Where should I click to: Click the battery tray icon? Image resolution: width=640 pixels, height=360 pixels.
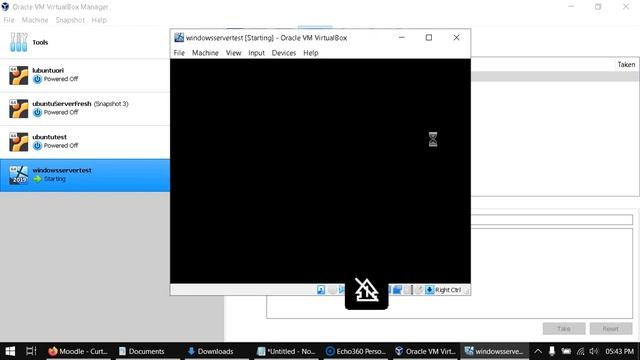[x=566, y=351]
